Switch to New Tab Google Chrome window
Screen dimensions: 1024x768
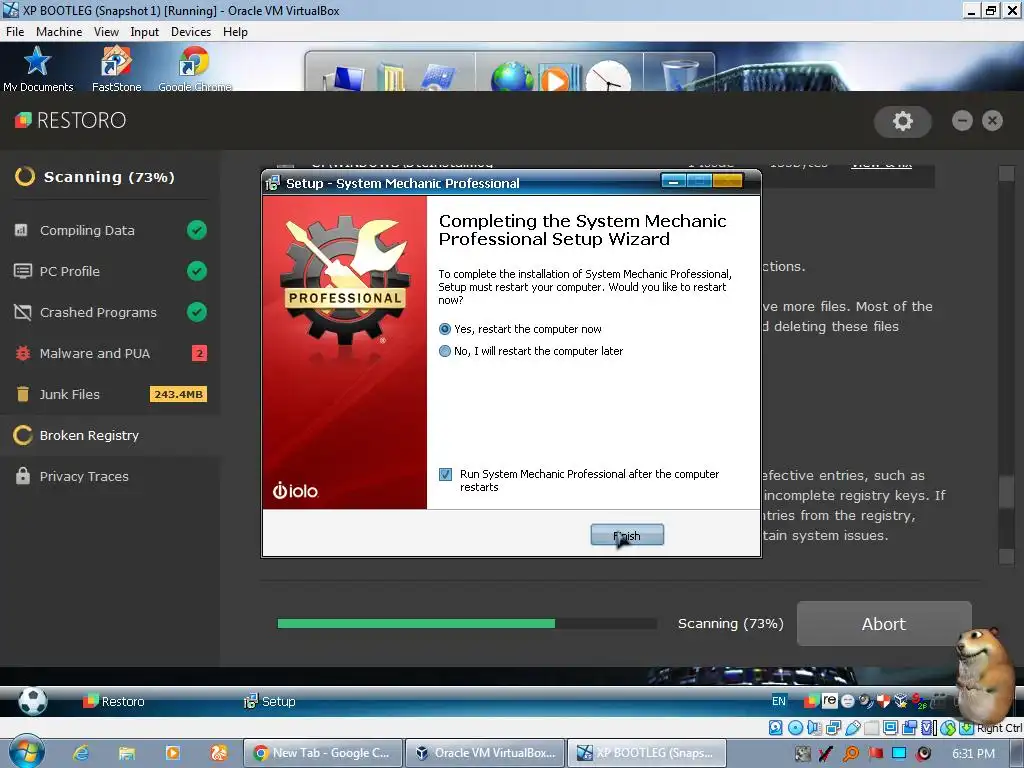coord(322,753)
